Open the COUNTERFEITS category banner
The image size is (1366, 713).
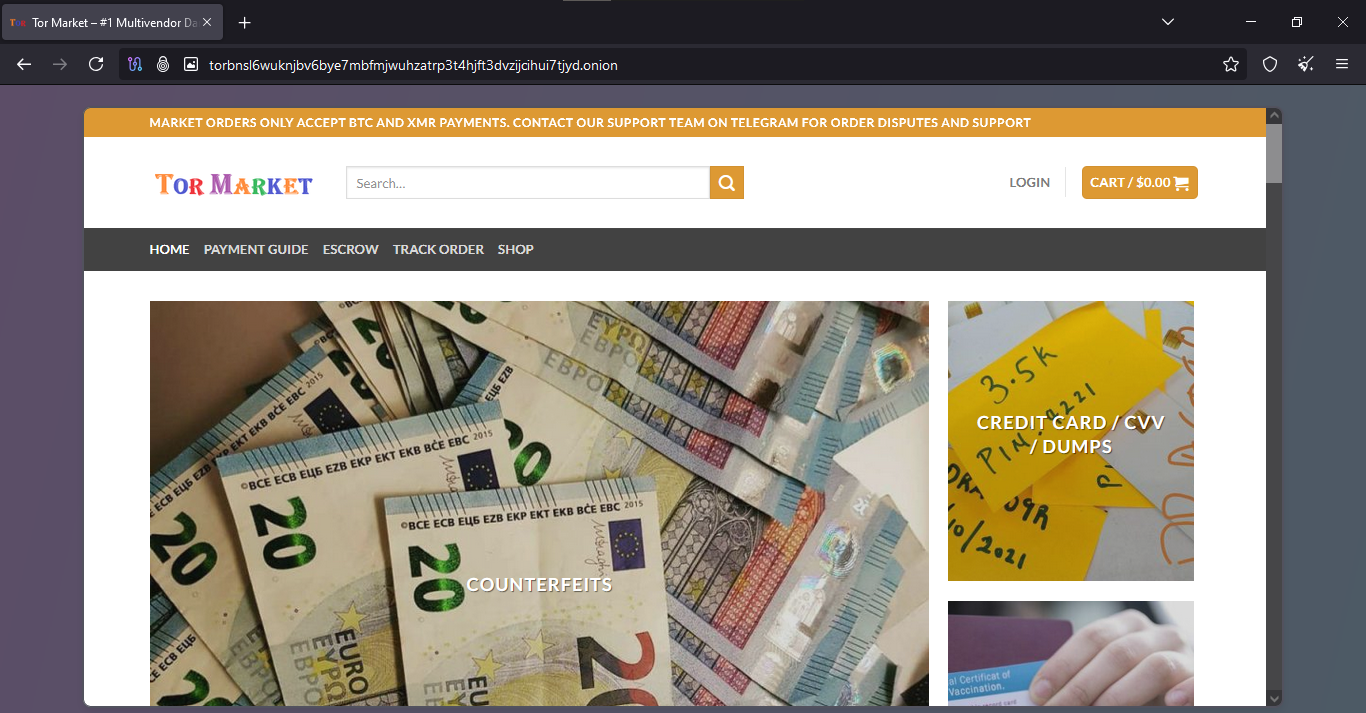point(539,503)
